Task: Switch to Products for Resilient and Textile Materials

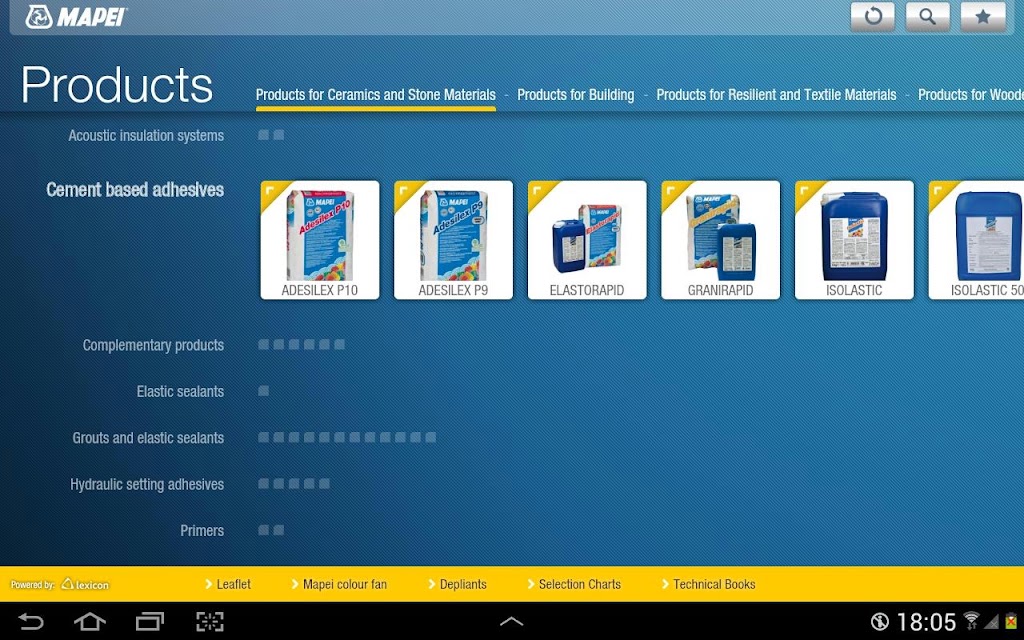Action: [776, 95]
